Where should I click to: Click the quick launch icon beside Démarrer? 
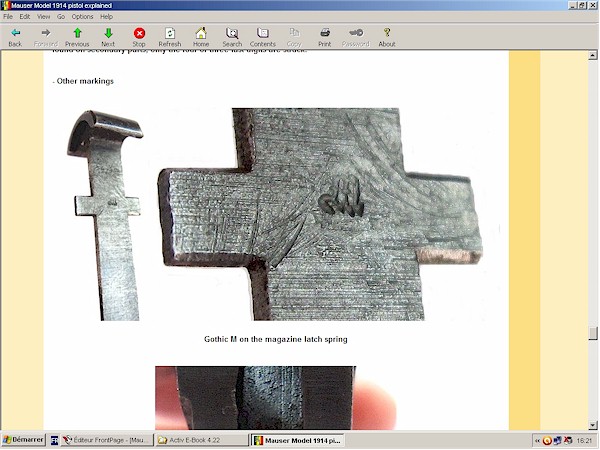pos(54,440)
